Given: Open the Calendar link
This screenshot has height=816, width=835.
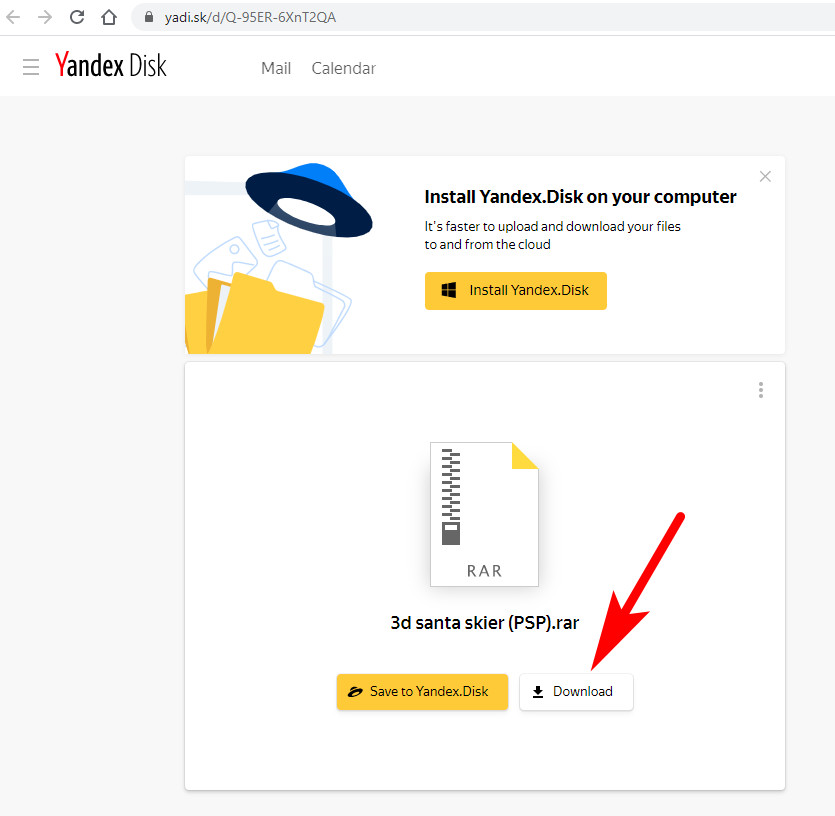Looking at the screenshot, I should (x=343, y=68).
